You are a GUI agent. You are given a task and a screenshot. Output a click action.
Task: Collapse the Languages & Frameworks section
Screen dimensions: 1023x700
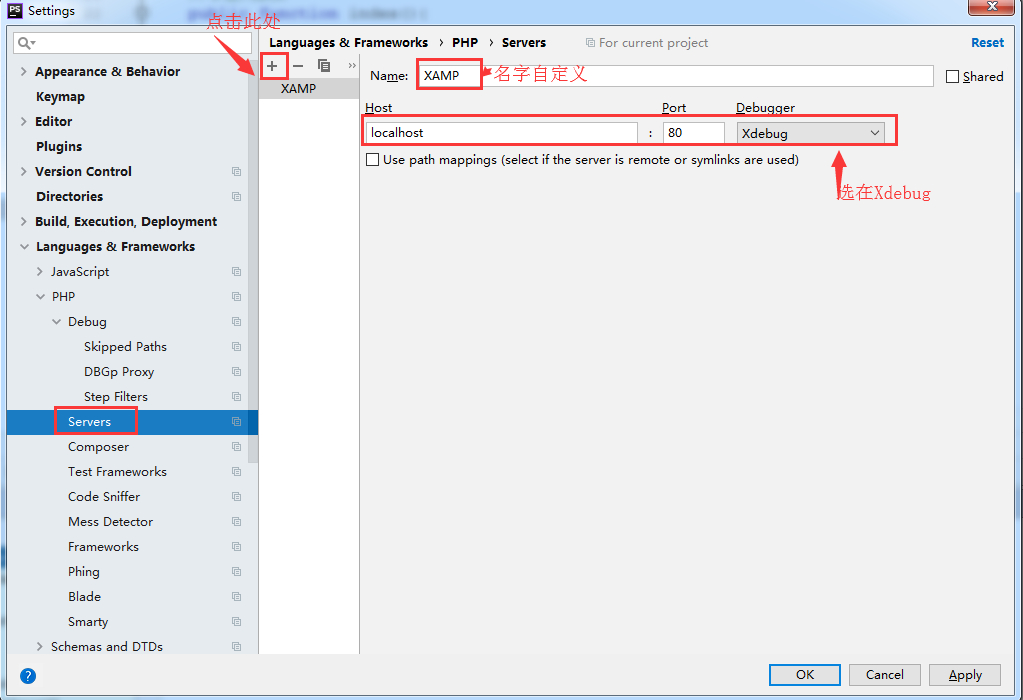pos(24,247)
